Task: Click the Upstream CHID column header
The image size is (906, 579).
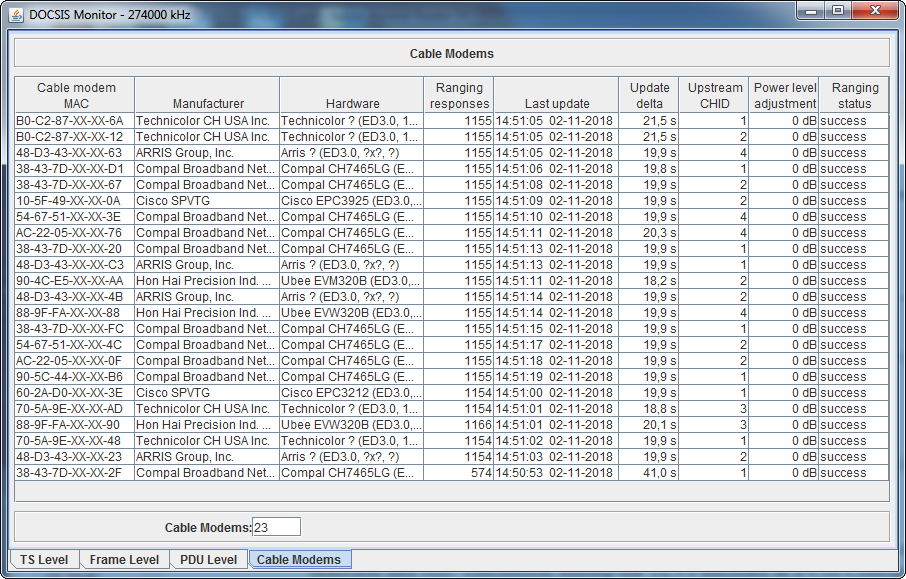Action: [714, 95]
